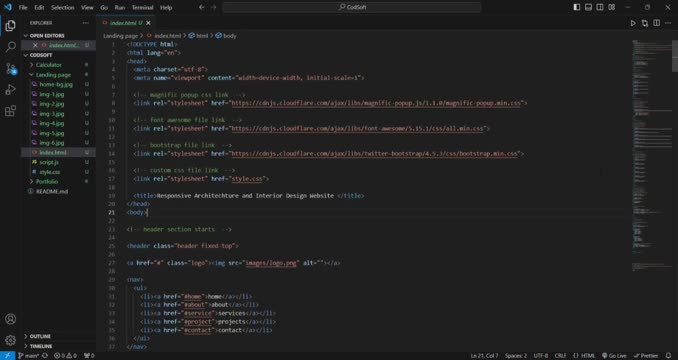Click Prettier in status bar
Screen dimensions: 678x360
tap(646, 356)
